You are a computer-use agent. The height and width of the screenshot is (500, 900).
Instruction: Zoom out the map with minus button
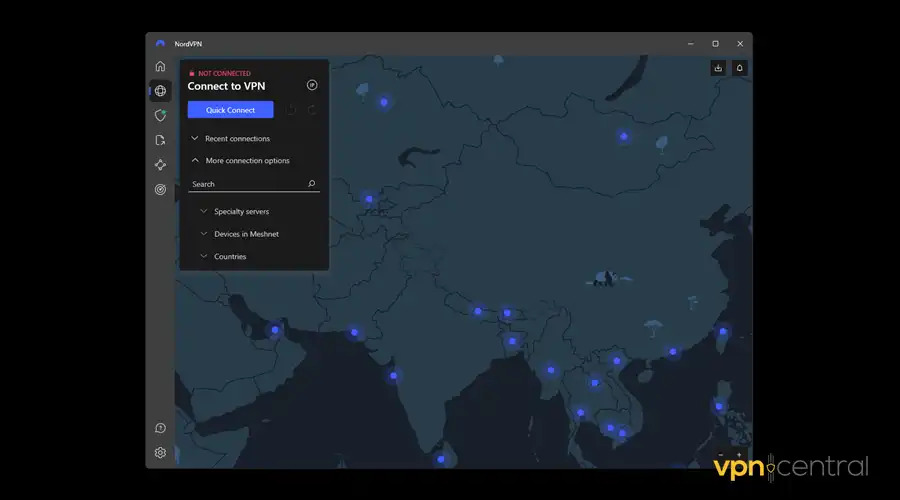coord(721,455)
